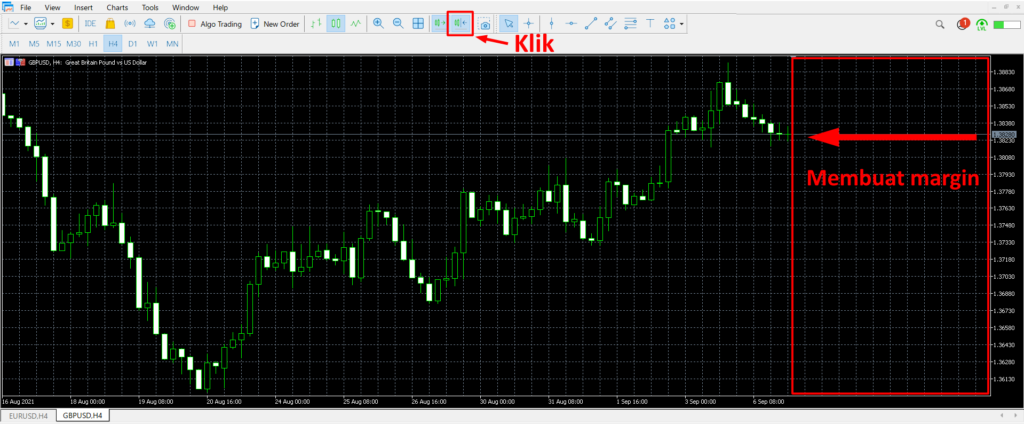The image size is (1024, 424).
Task: Click the GBPUSD, H4 chart title text
Action: pyautogui.click(x=87, y=62)
